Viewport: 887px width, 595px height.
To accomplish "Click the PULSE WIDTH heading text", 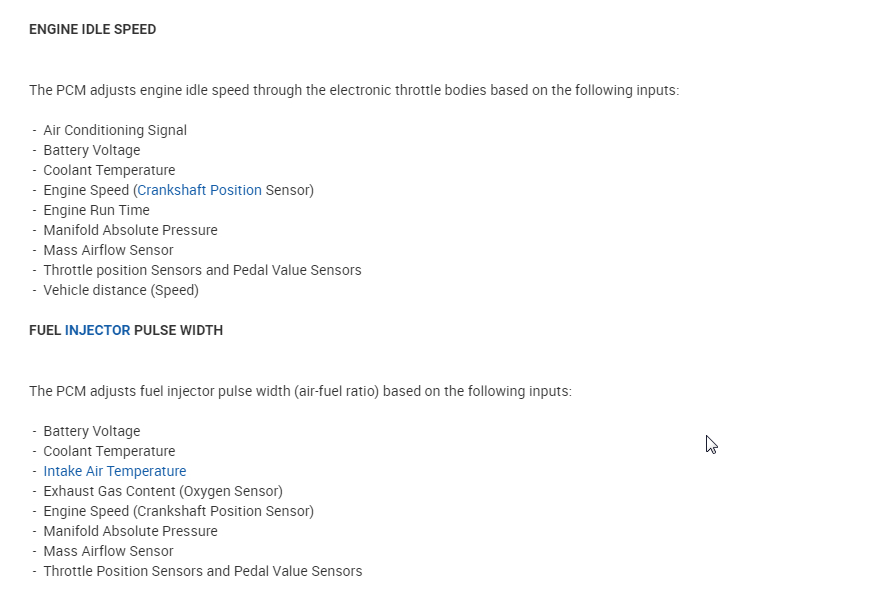I will (178, 330).
